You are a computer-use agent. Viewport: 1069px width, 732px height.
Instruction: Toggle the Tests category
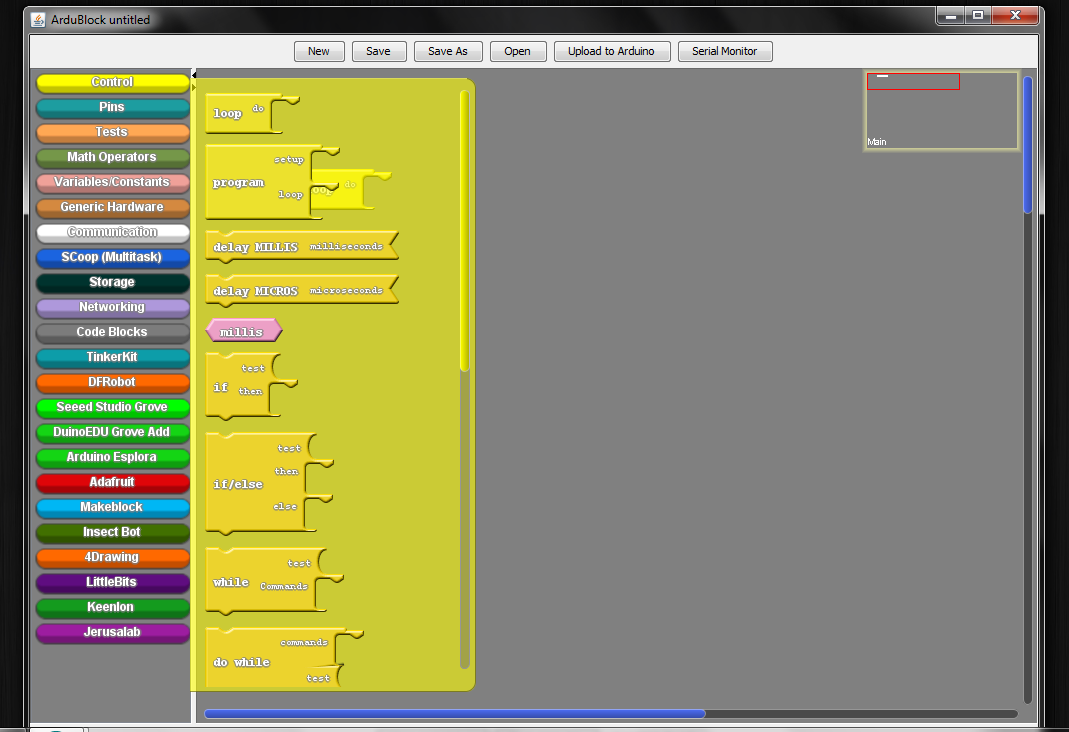coord(112,132)
